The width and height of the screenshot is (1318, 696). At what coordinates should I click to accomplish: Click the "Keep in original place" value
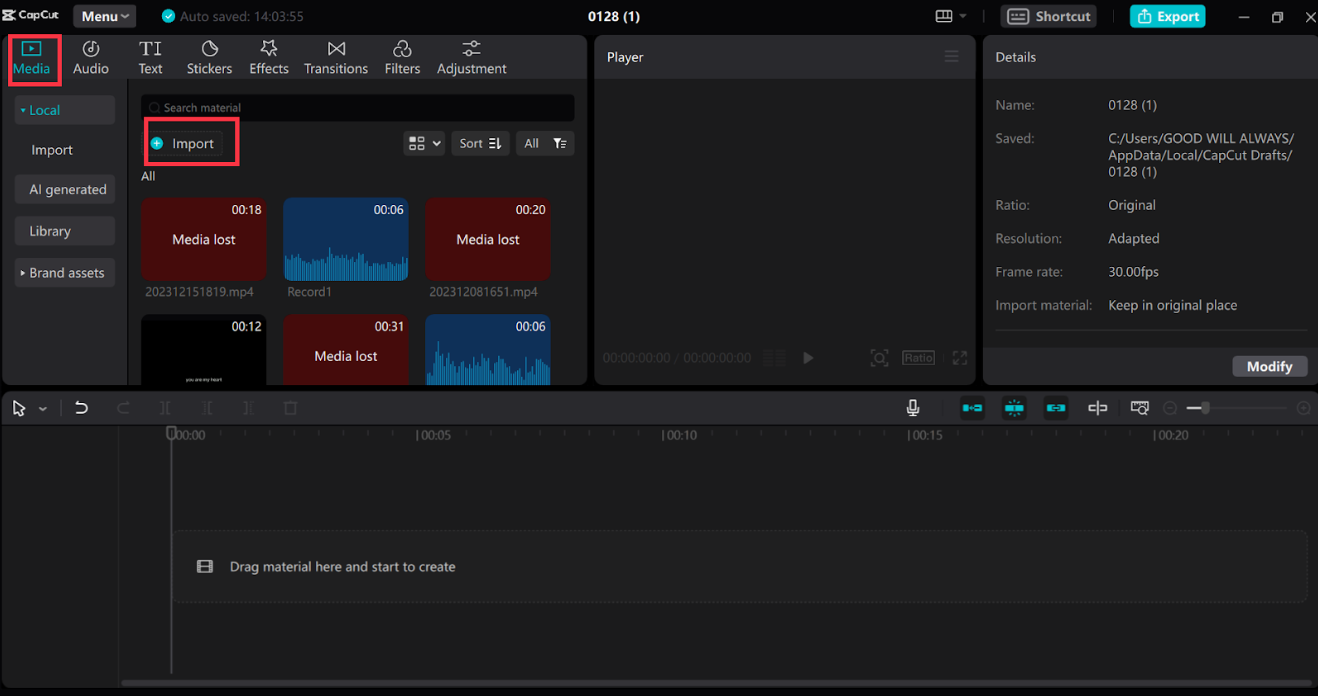pyautogui.click(x=1172, y=305)
